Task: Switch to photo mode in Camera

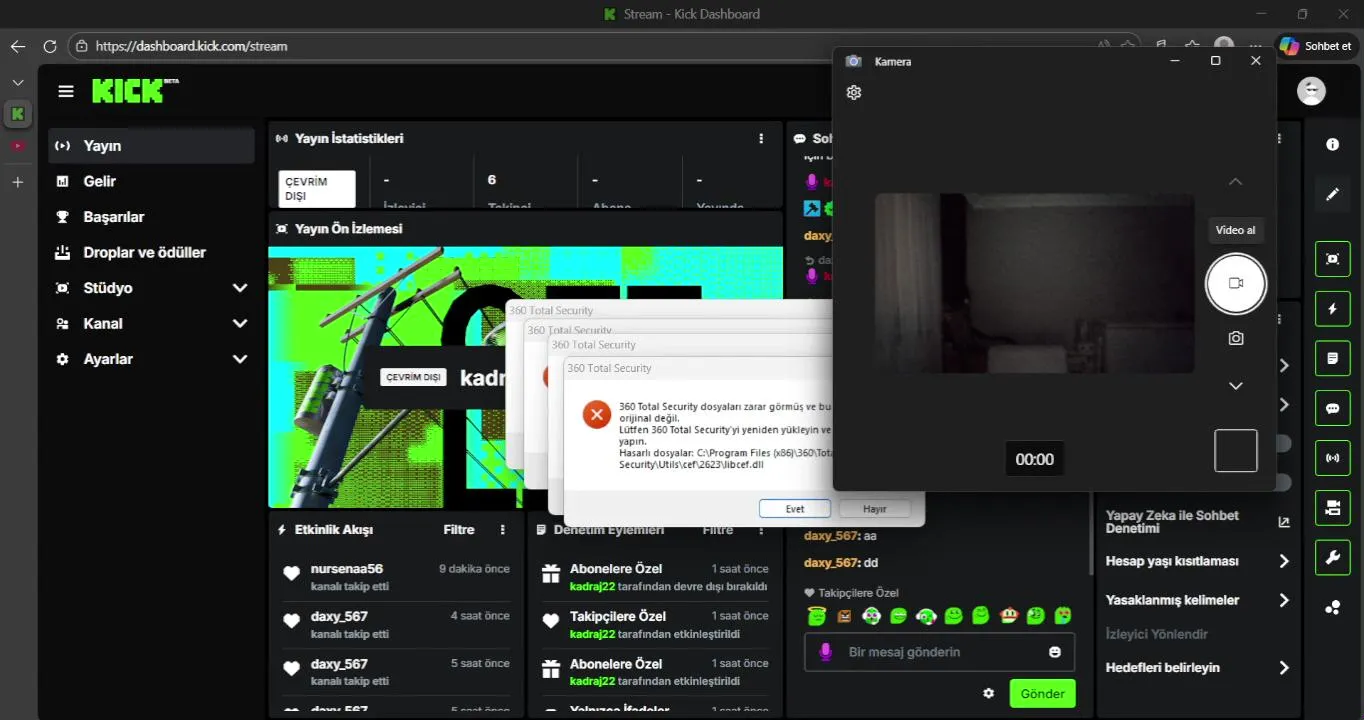Action: tap(1236, 338)
